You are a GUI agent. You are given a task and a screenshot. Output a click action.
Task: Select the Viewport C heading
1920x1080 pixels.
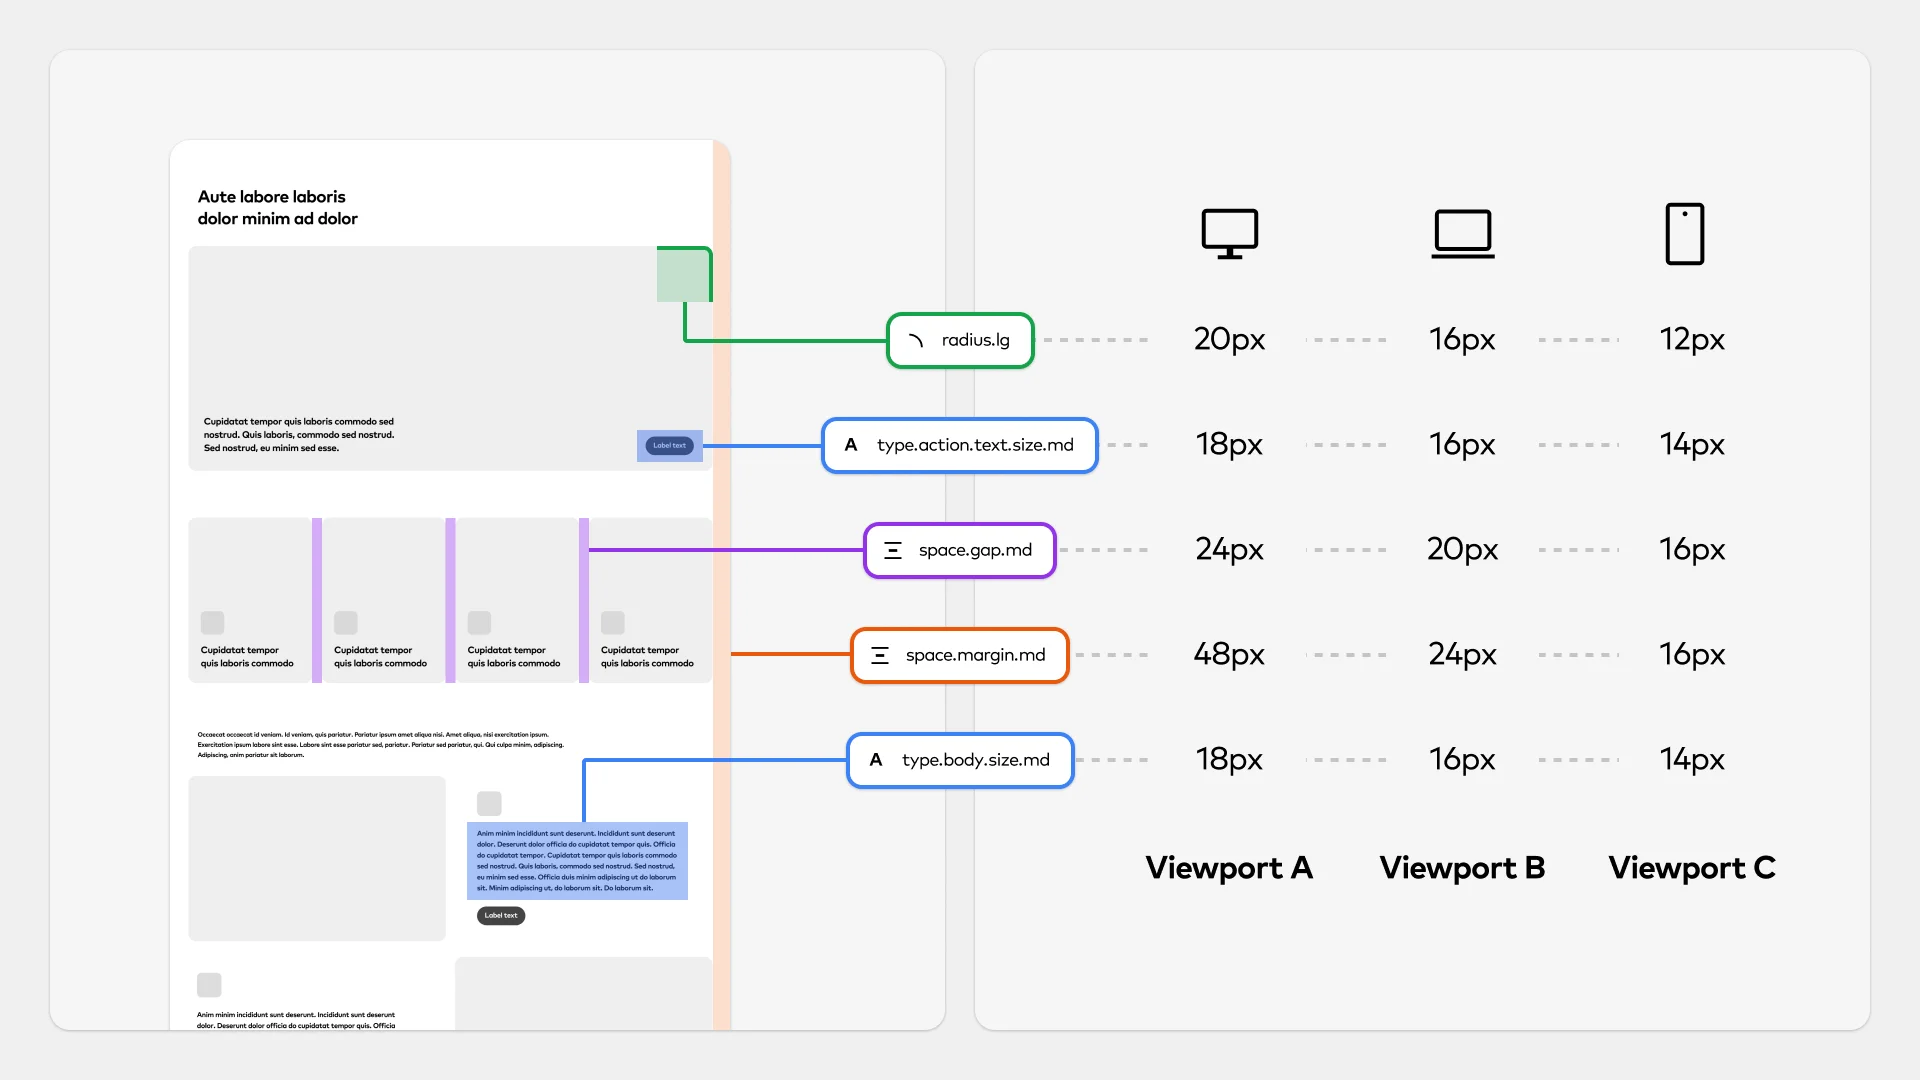[x=1692, y=868]
